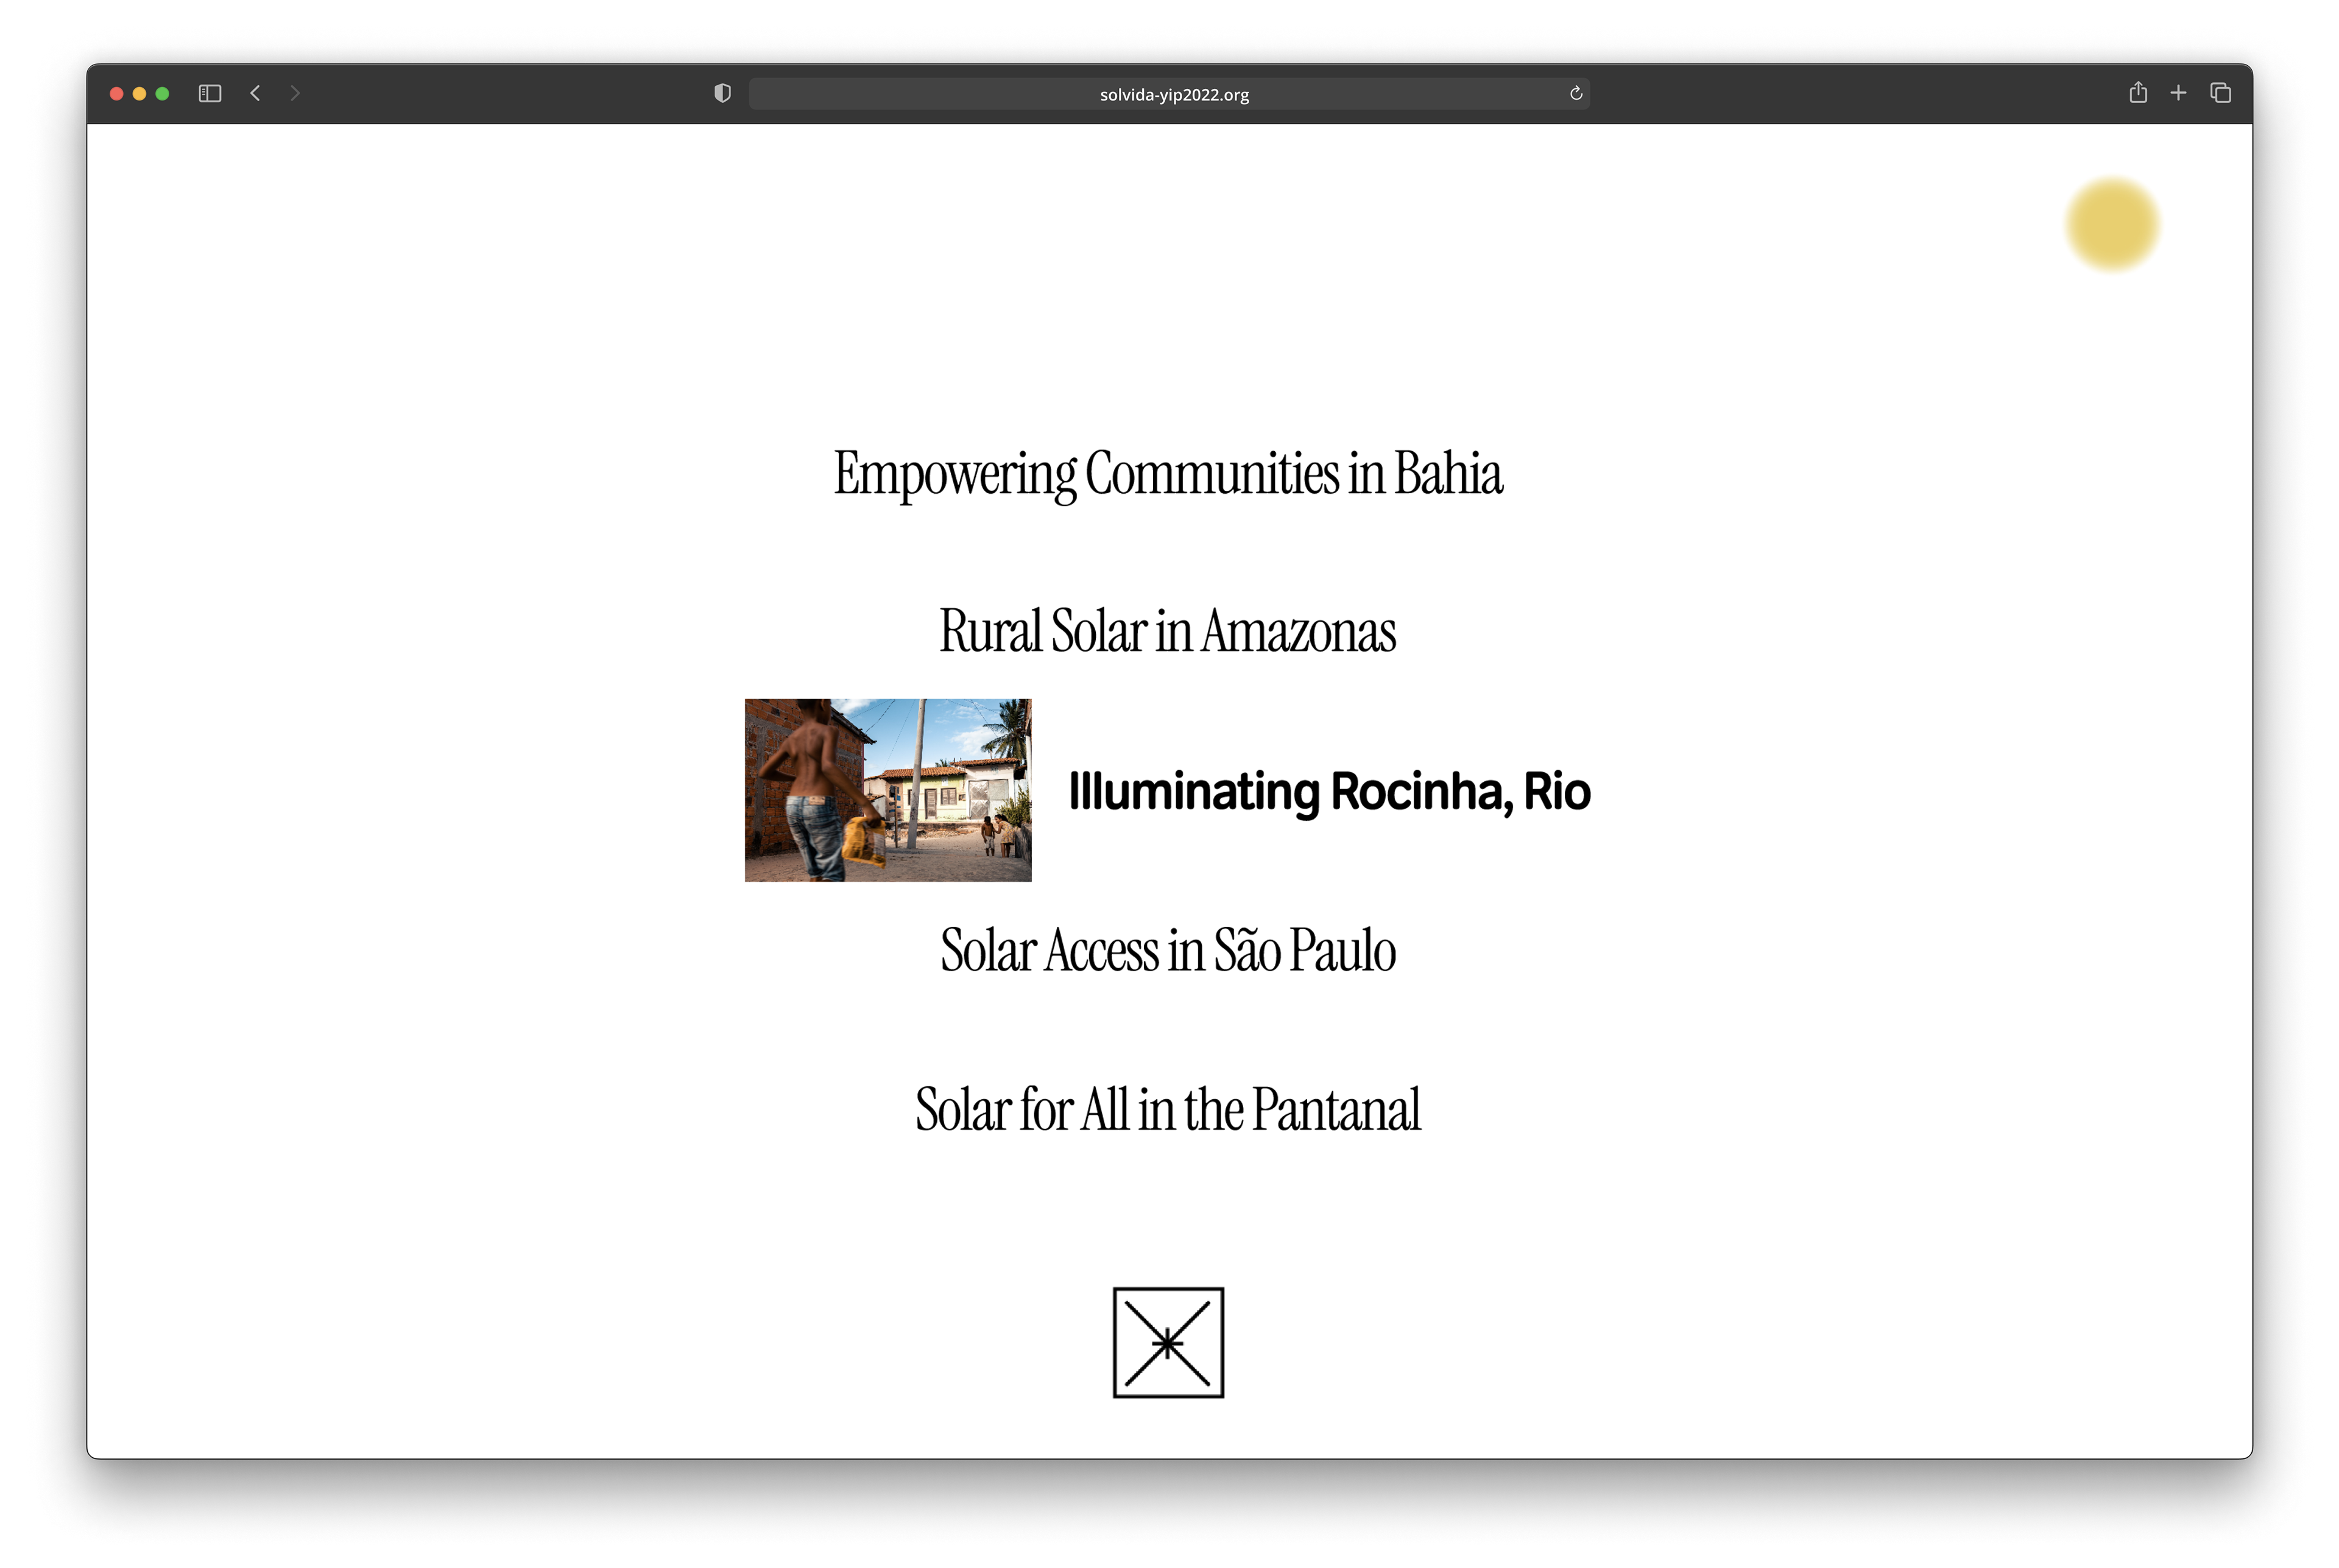Image resolution: width=2339 pixels, height=1568 pixels.
Task: Close the window with the red button
Action: click(116, 94)
